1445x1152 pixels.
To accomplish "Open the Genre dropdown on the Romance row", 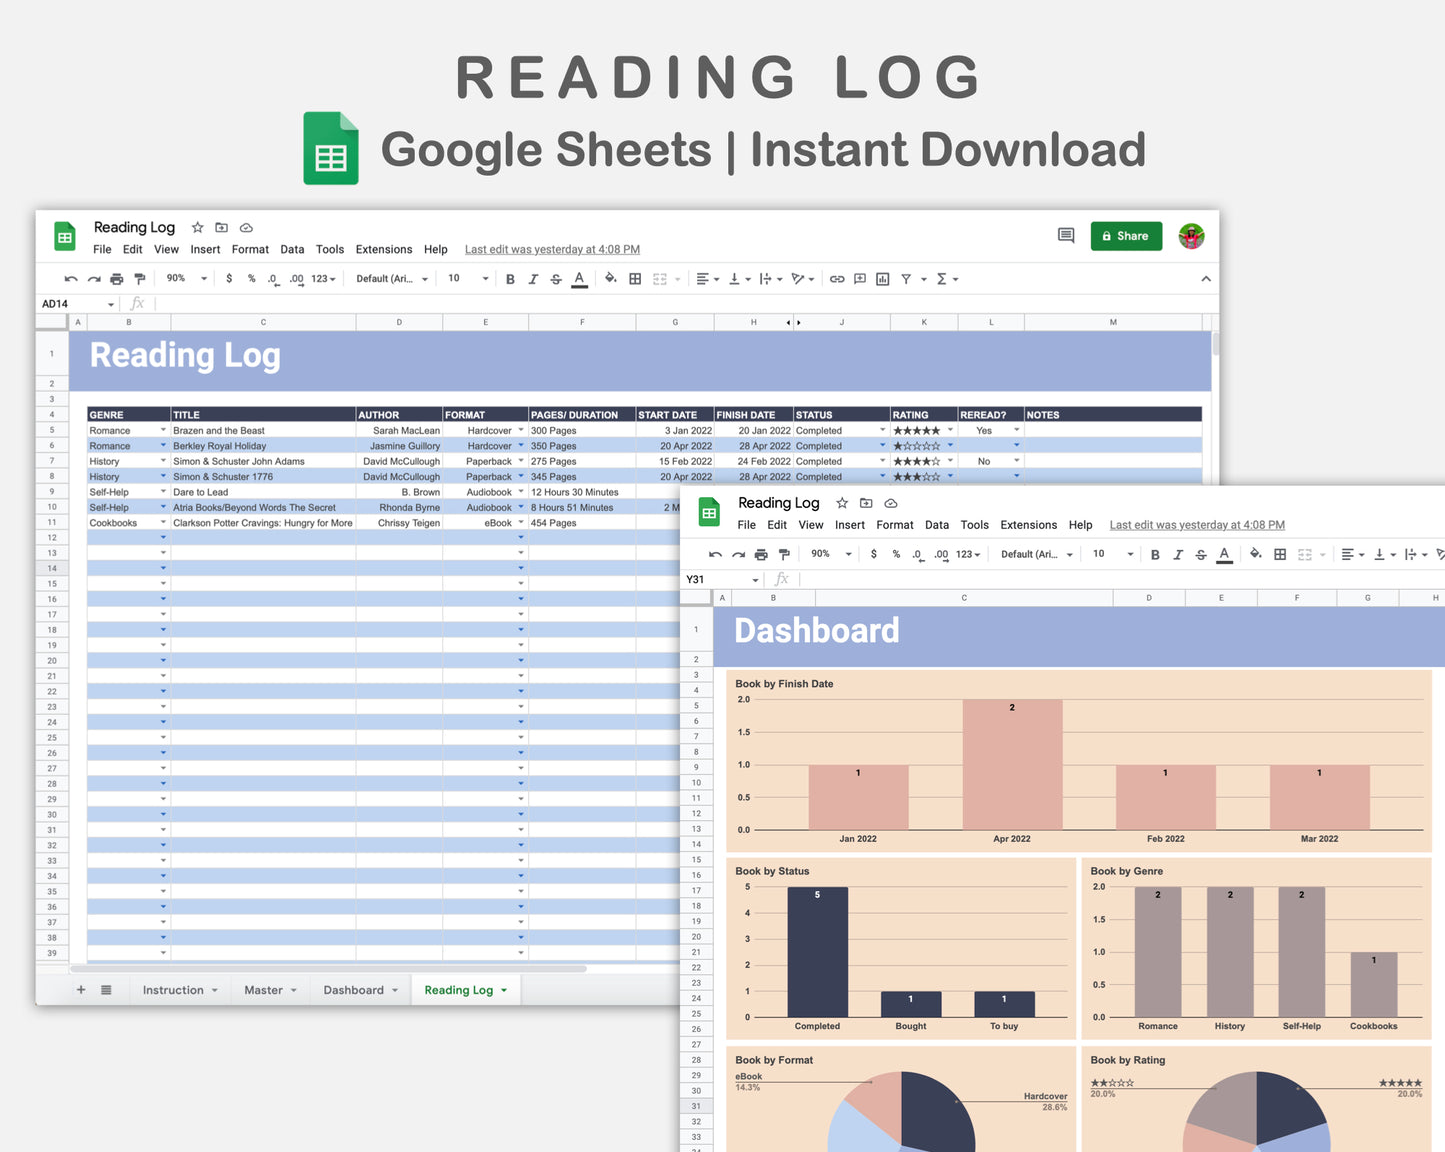I will click(163, 430).
